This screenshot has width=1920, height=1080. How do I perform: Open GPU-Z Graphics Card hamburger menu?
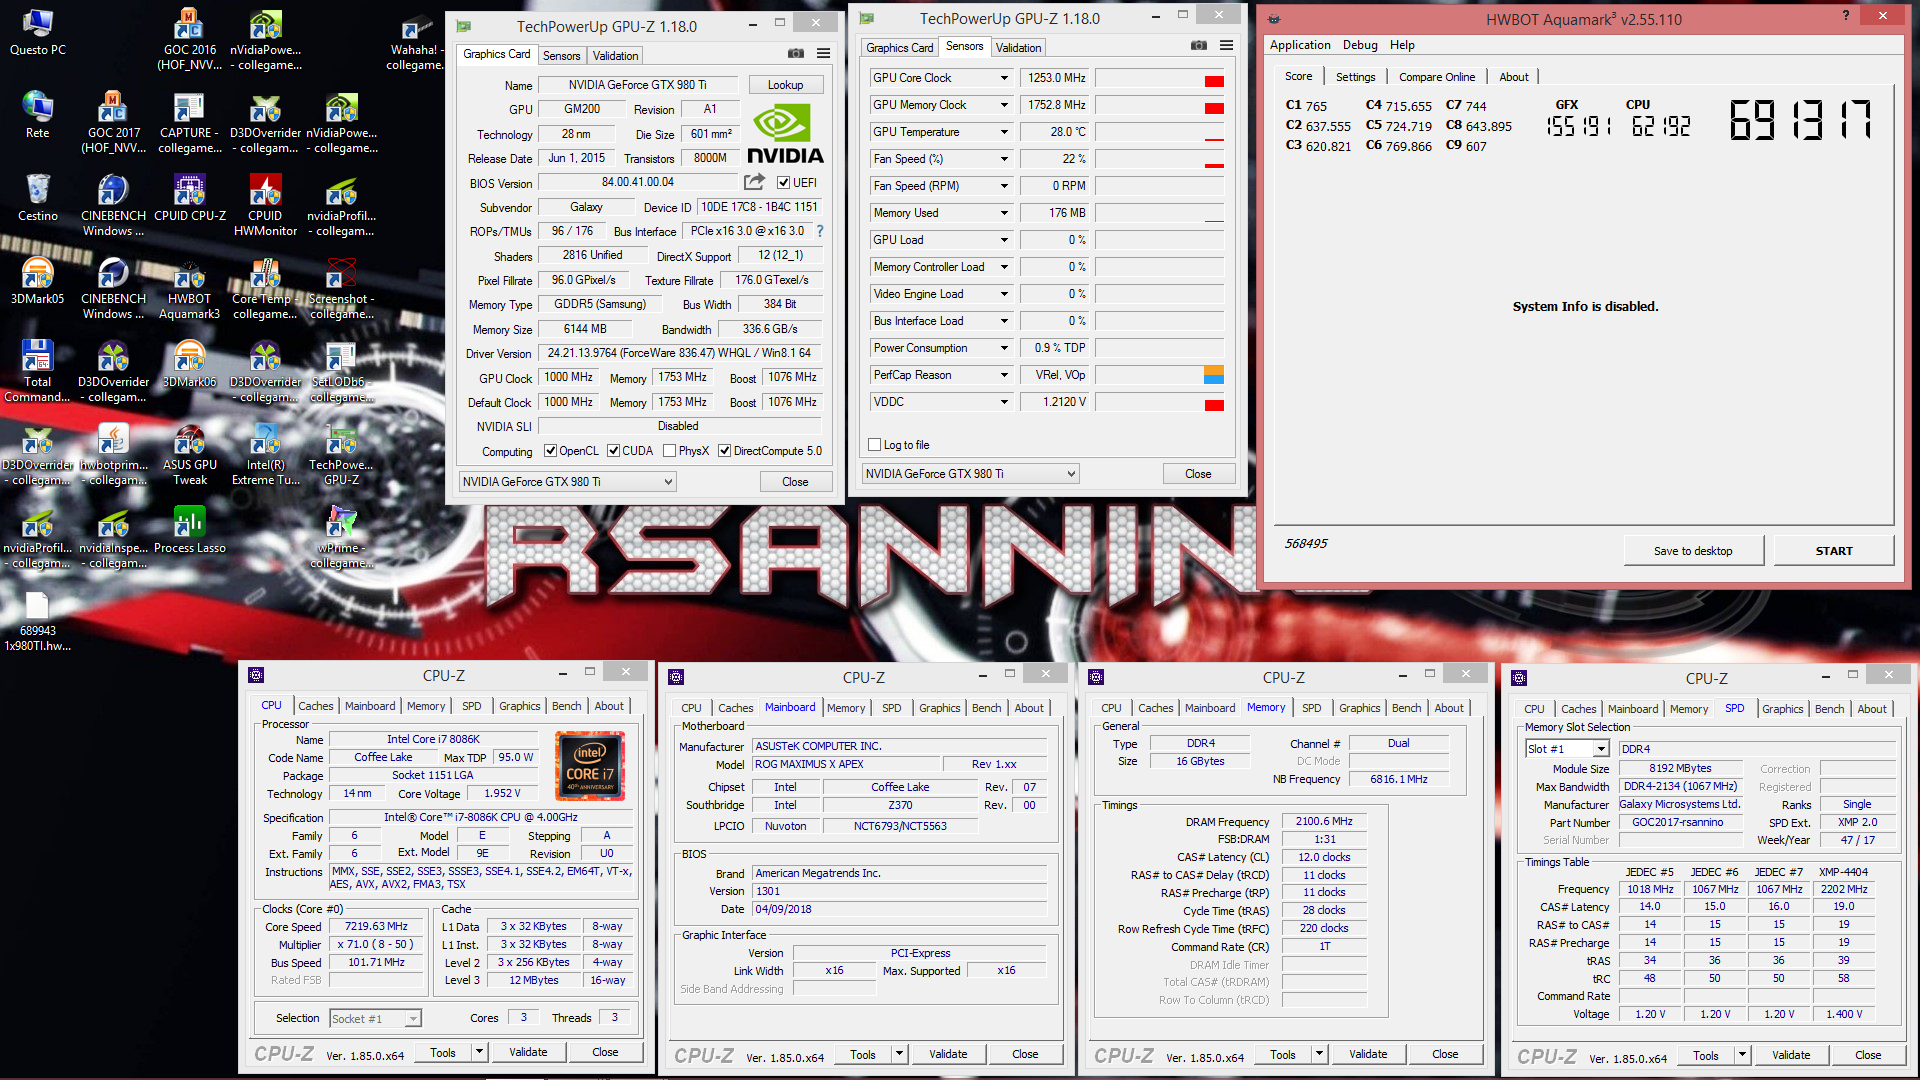(x=823, y=54)
